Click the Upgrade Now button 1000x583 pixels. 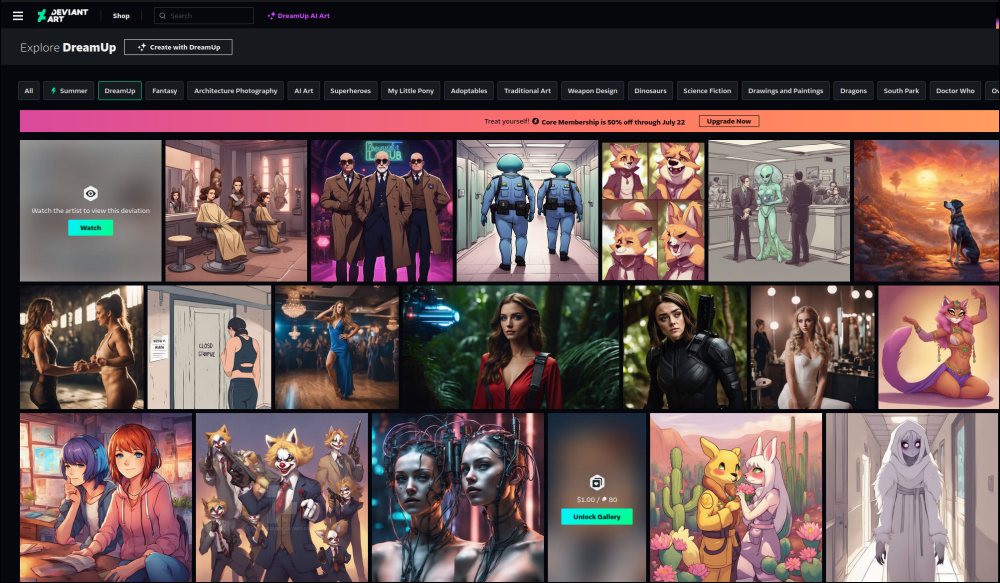(729, 121)
